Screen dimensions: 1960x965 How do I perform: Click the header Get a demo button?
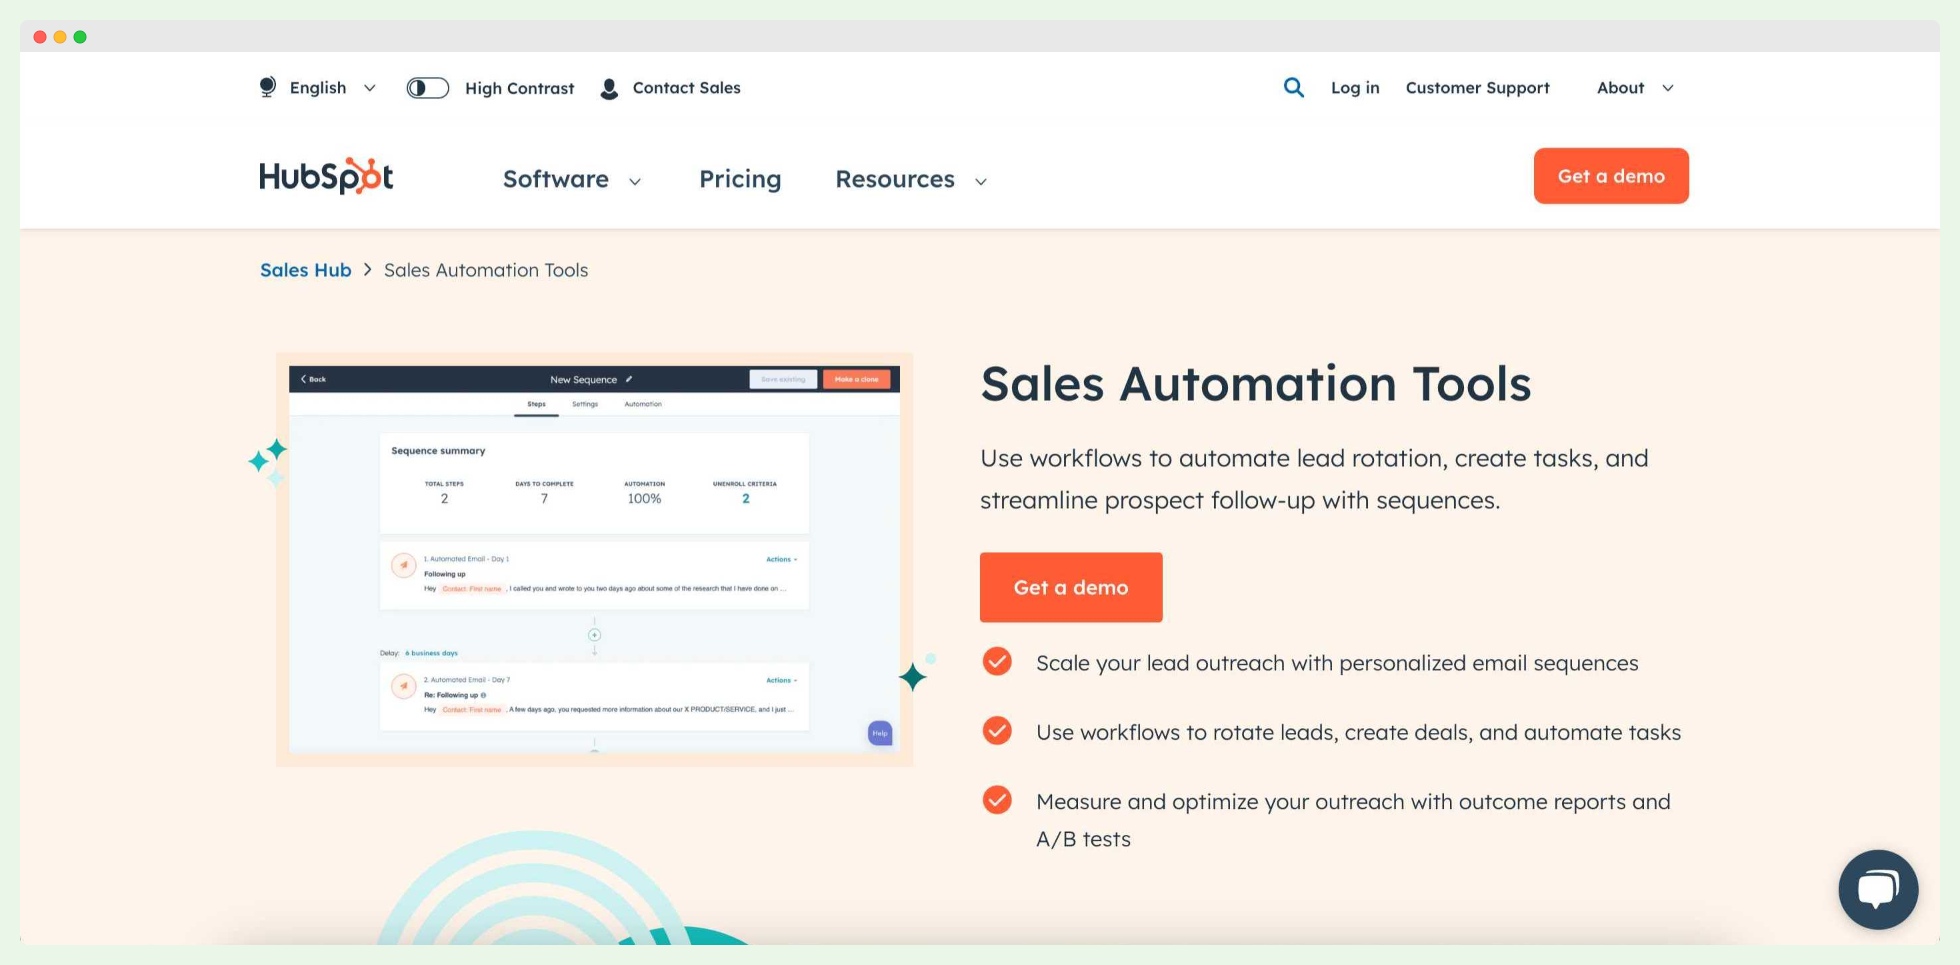point(1611,176)
